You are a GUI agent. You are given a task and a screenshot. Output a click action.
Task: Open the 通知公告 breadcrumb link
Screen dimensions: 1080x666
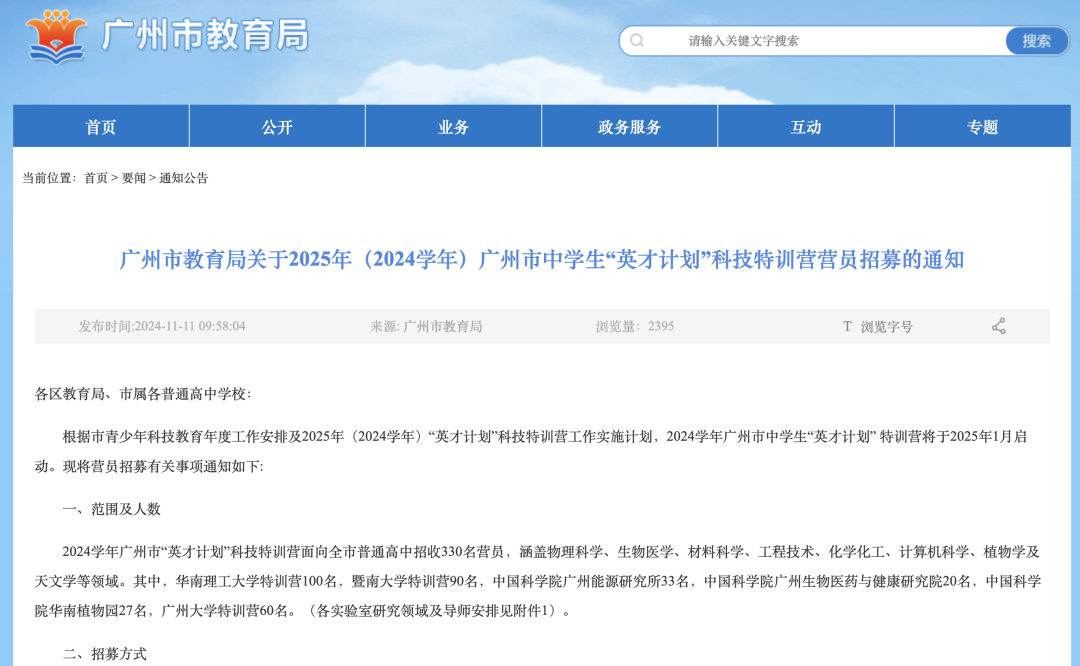click(184, 178)
